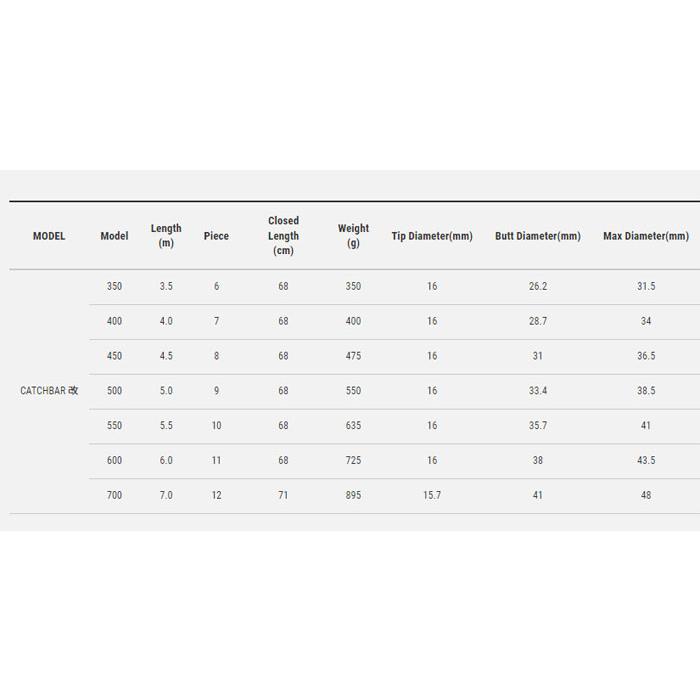Click the Piece column header
This screenshot has height=700, width=700.
tap(216, 236)
